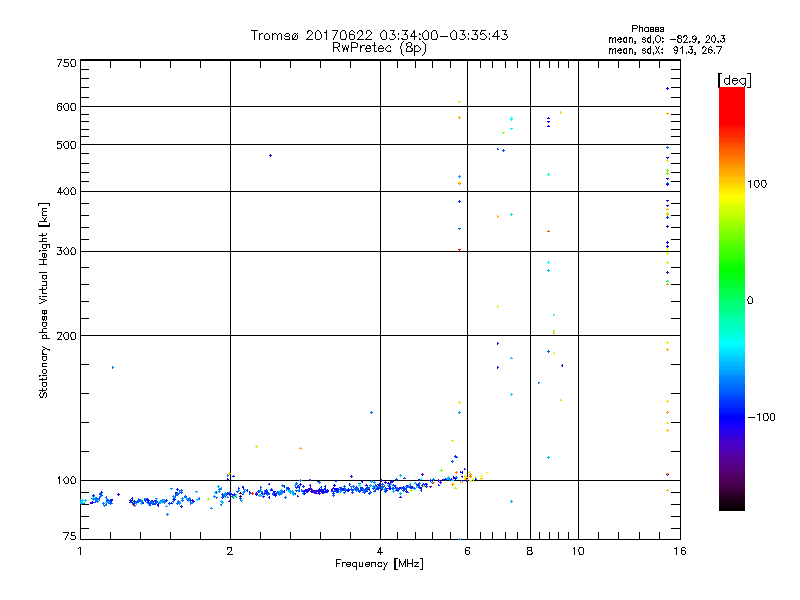Click the [deg] color bar unit label
This screenshot has width=800, height=600.
click(x=734, y=80)
